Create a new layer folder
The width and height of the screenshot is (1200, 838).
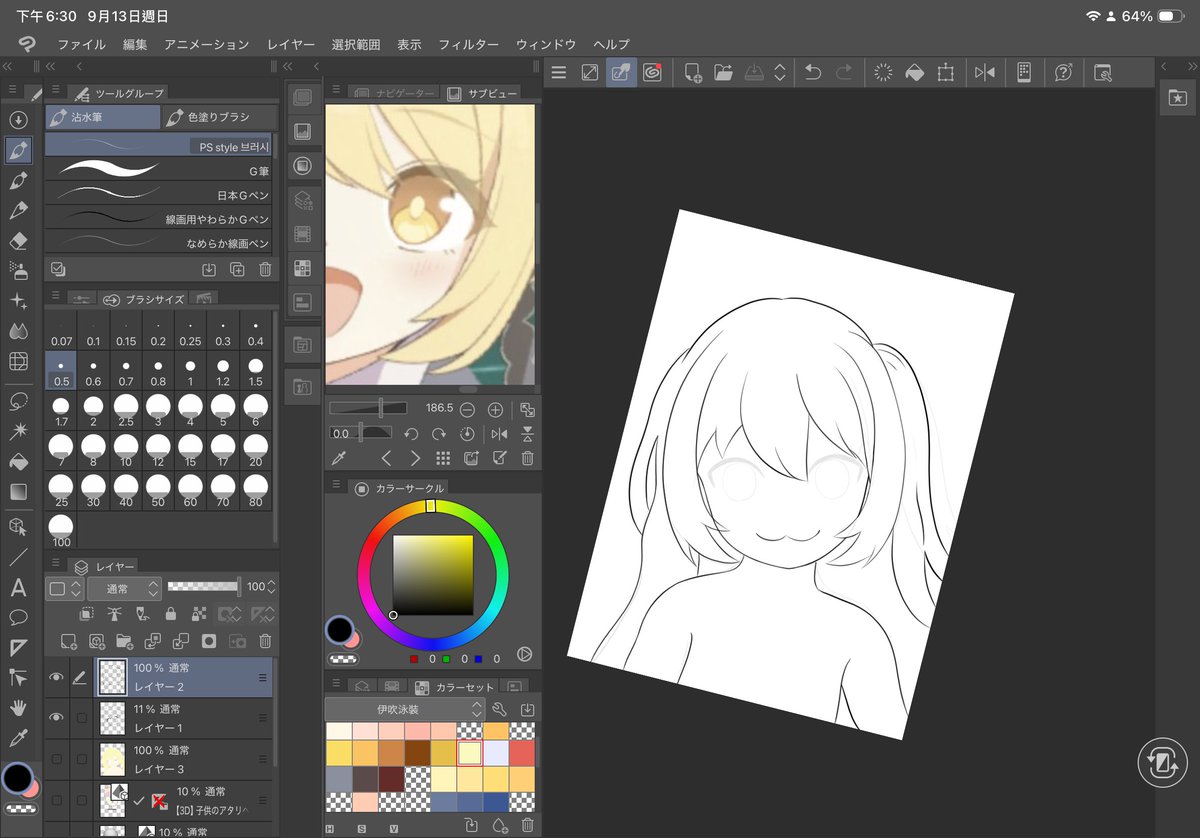click(125, 641)
